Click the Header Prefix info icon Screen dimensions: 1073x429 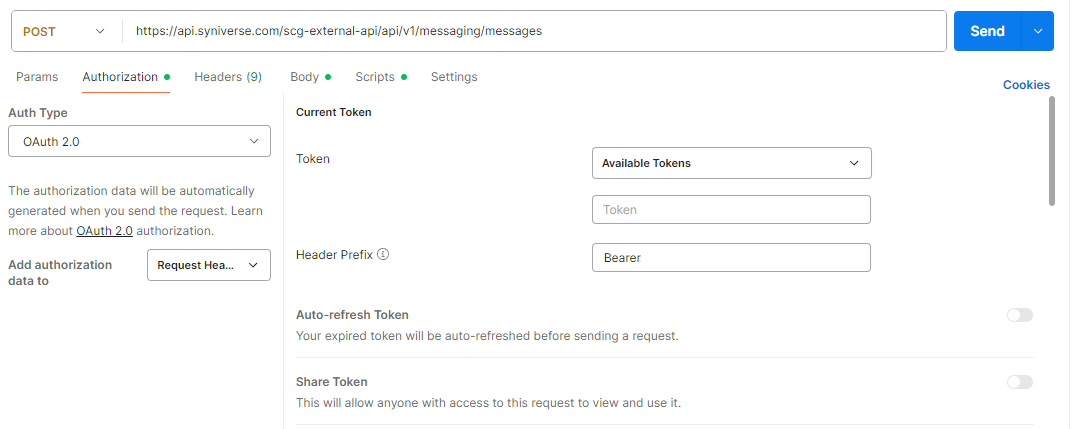(x=383, y=255)
